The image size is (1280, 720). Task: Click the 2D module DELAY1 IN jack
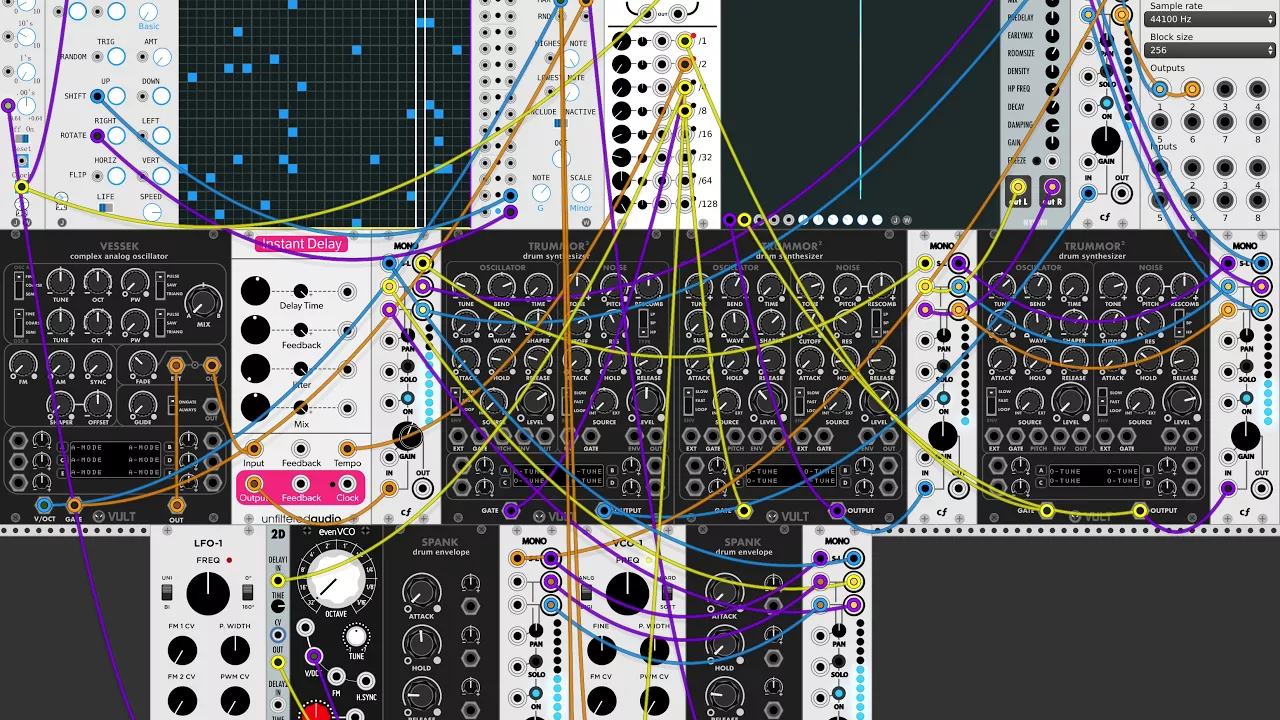point(278,581)
